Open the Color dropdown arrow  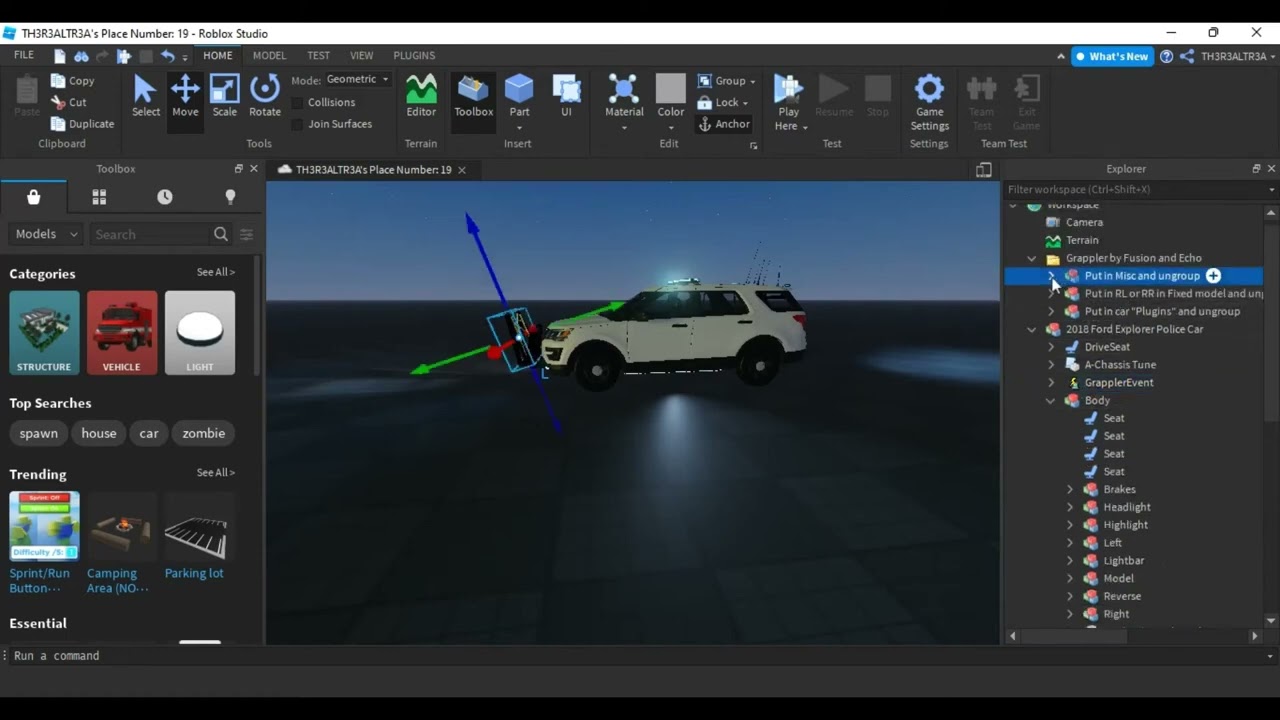(x=671, y=127)
